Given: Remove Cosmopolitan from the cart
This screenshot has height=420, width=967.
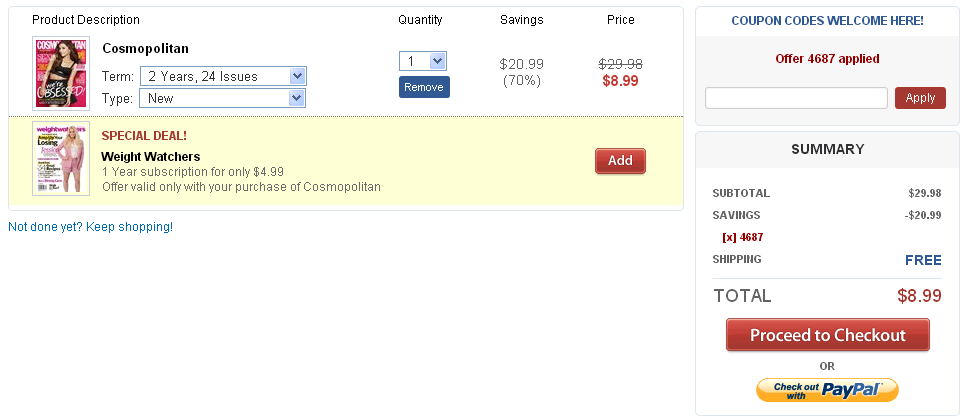Looking at the screenshot, I should pyautogui.click(x=424, y=87).
